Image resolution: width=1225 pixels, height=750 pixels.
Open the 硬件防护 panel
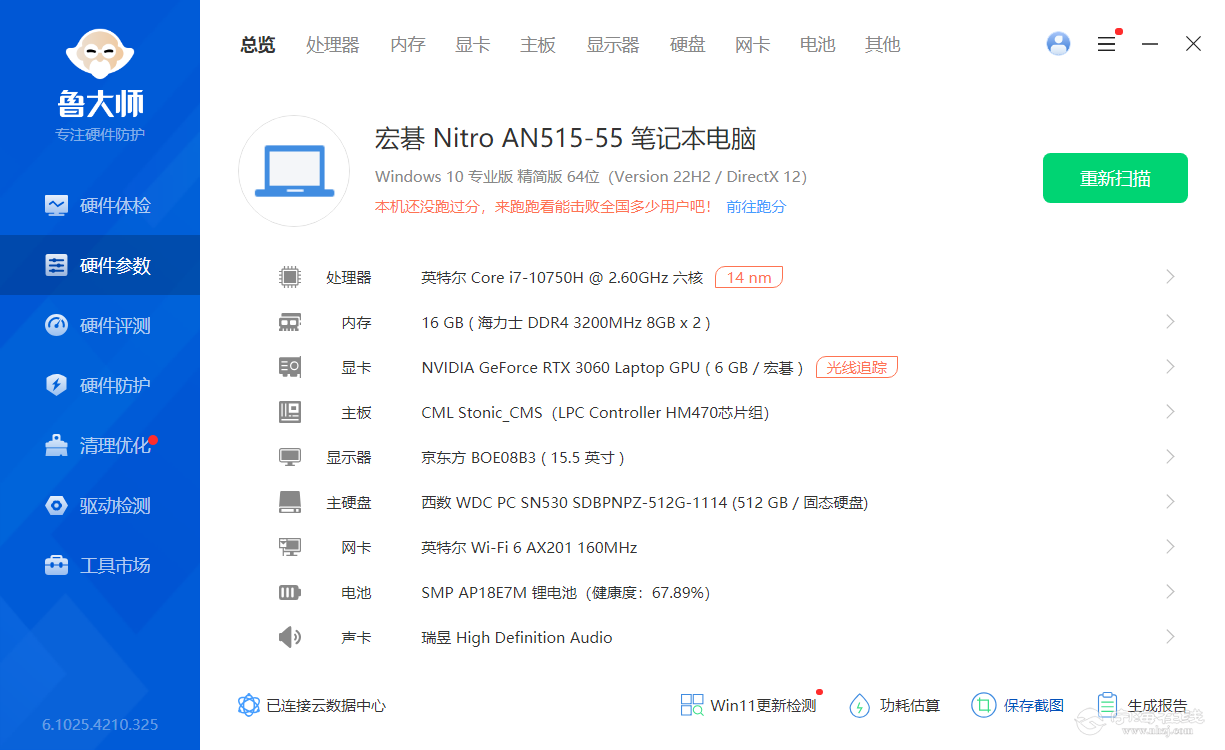[100, 385]
